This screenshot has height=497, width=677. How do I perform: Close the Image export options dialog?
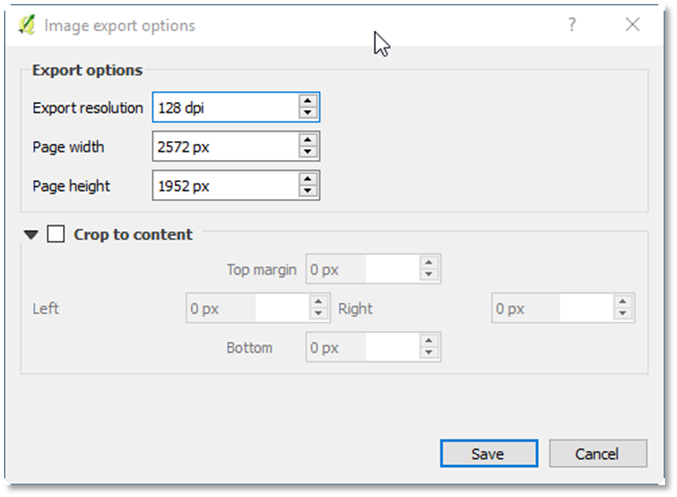632,25
